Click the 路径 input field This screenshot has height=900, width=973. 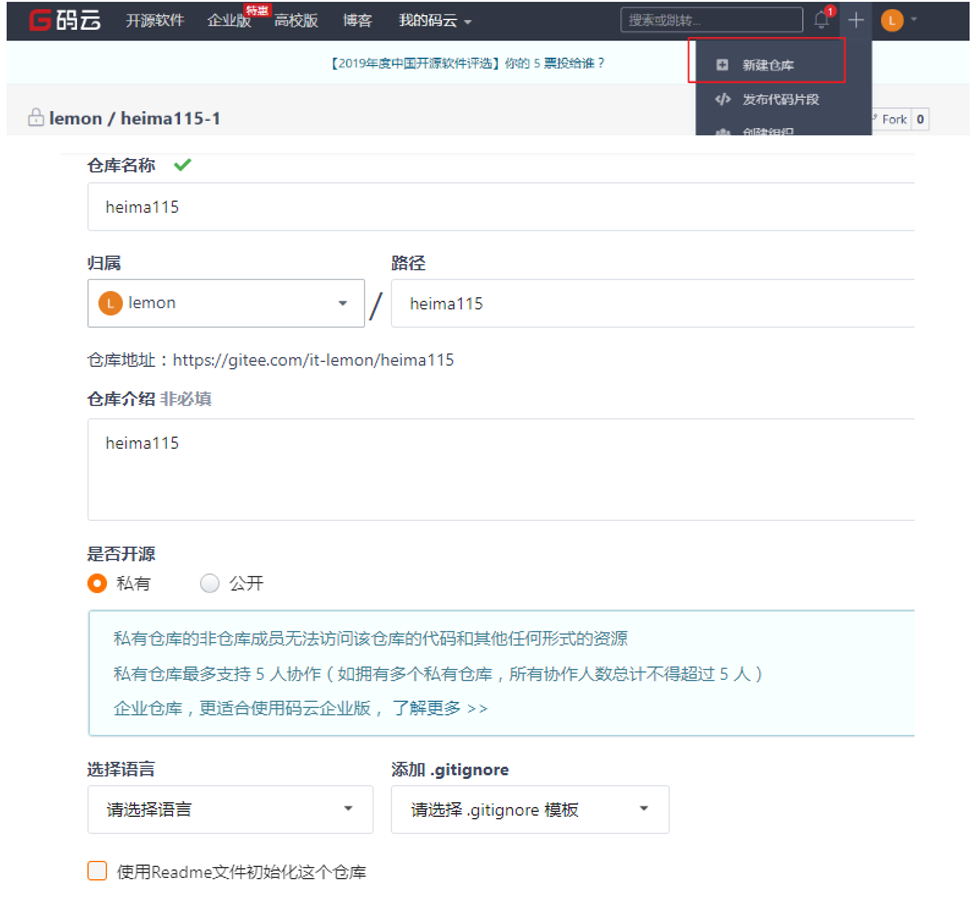653,303
